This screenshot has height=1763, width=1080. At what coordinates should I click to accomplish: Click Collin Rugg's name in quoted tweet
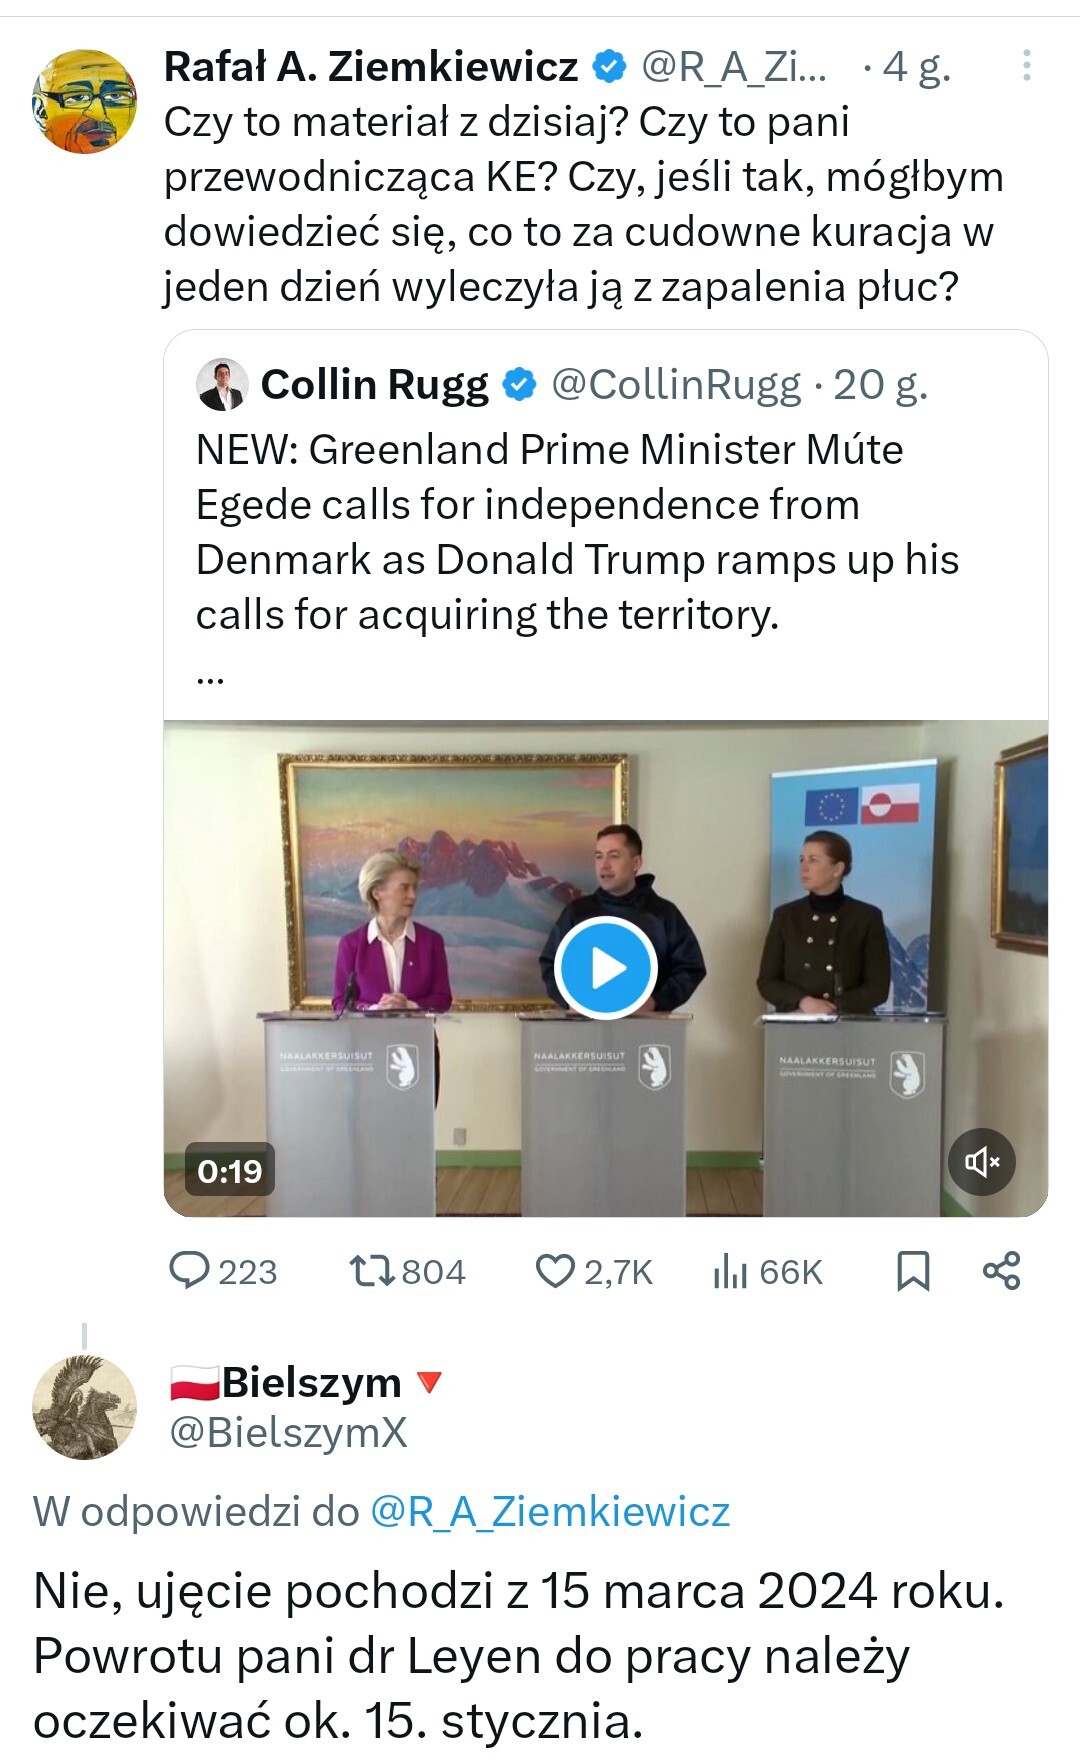(374, 385)
